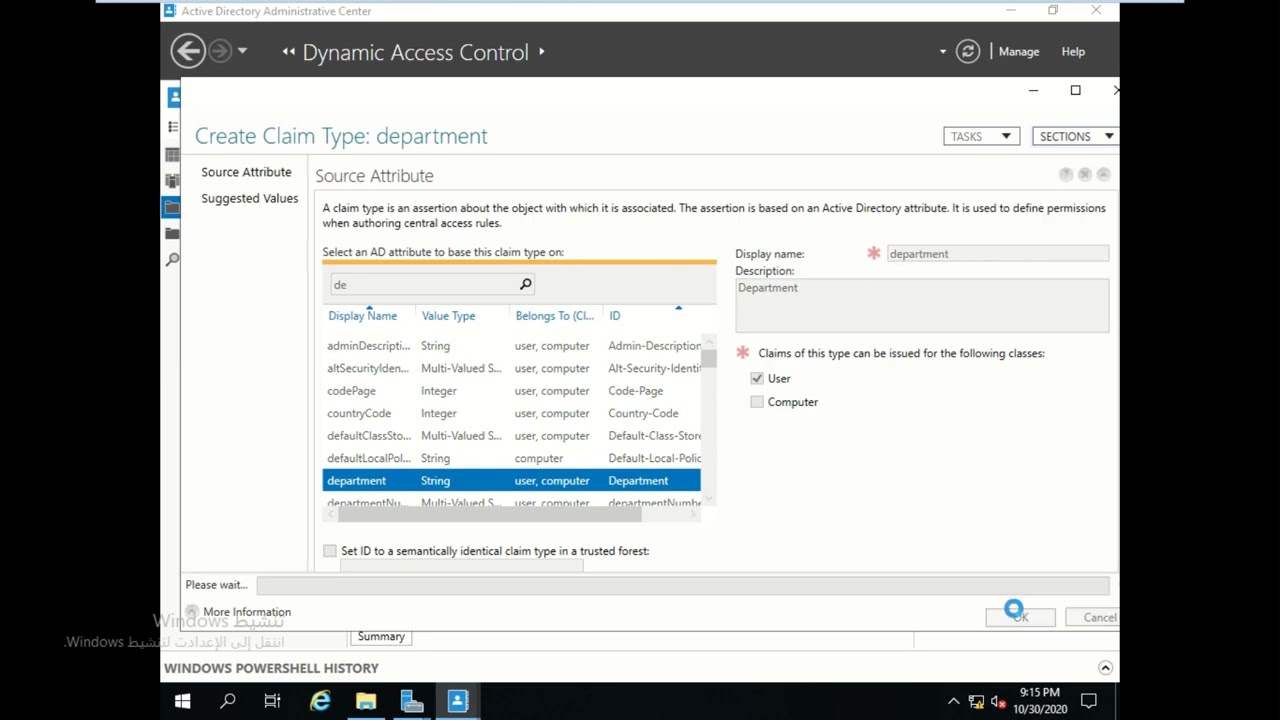This screenshot has height=720, width=1280.
Task: Click the search magnifier in filter box
Action: click(525, 284)
